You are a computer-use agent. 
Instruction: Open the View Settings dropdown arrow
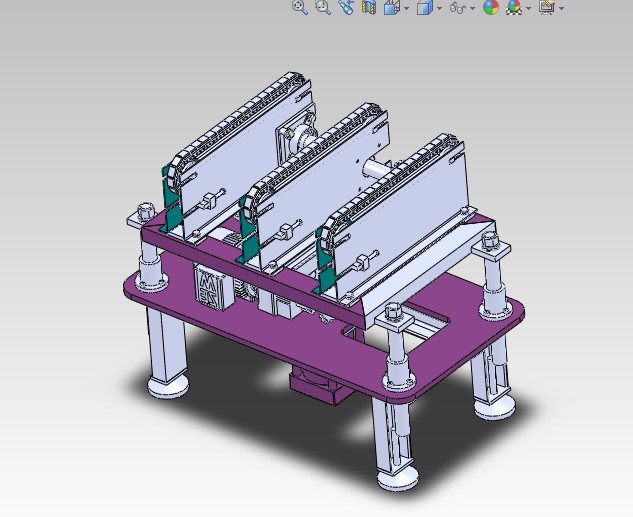[562, 8]
